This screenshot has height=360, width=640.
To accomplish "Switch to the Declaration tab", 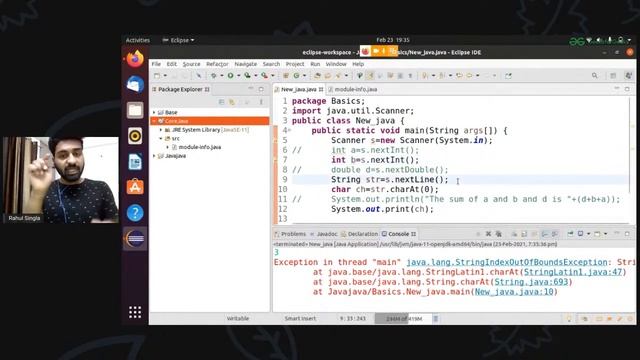I will pyautogui.click(x=360, y=234).
